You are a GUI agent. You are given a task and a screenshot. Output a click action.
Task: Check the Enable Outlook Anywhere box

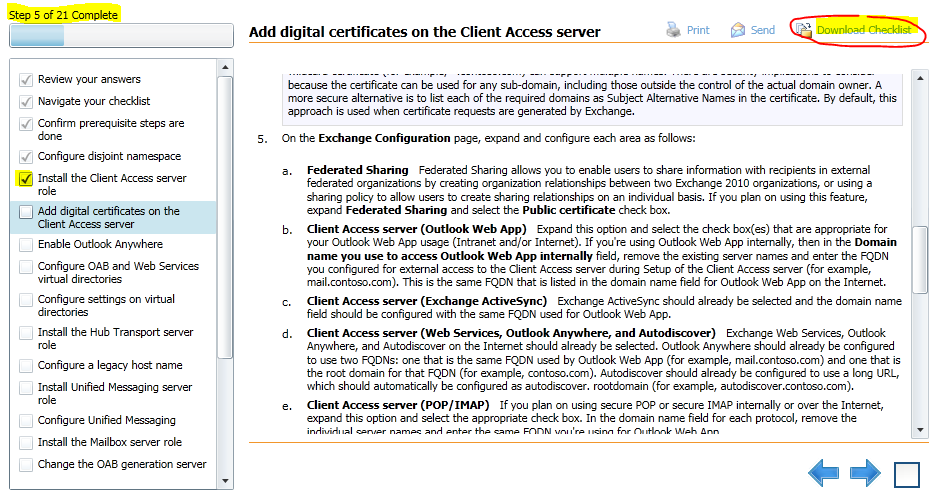[26, 245]
